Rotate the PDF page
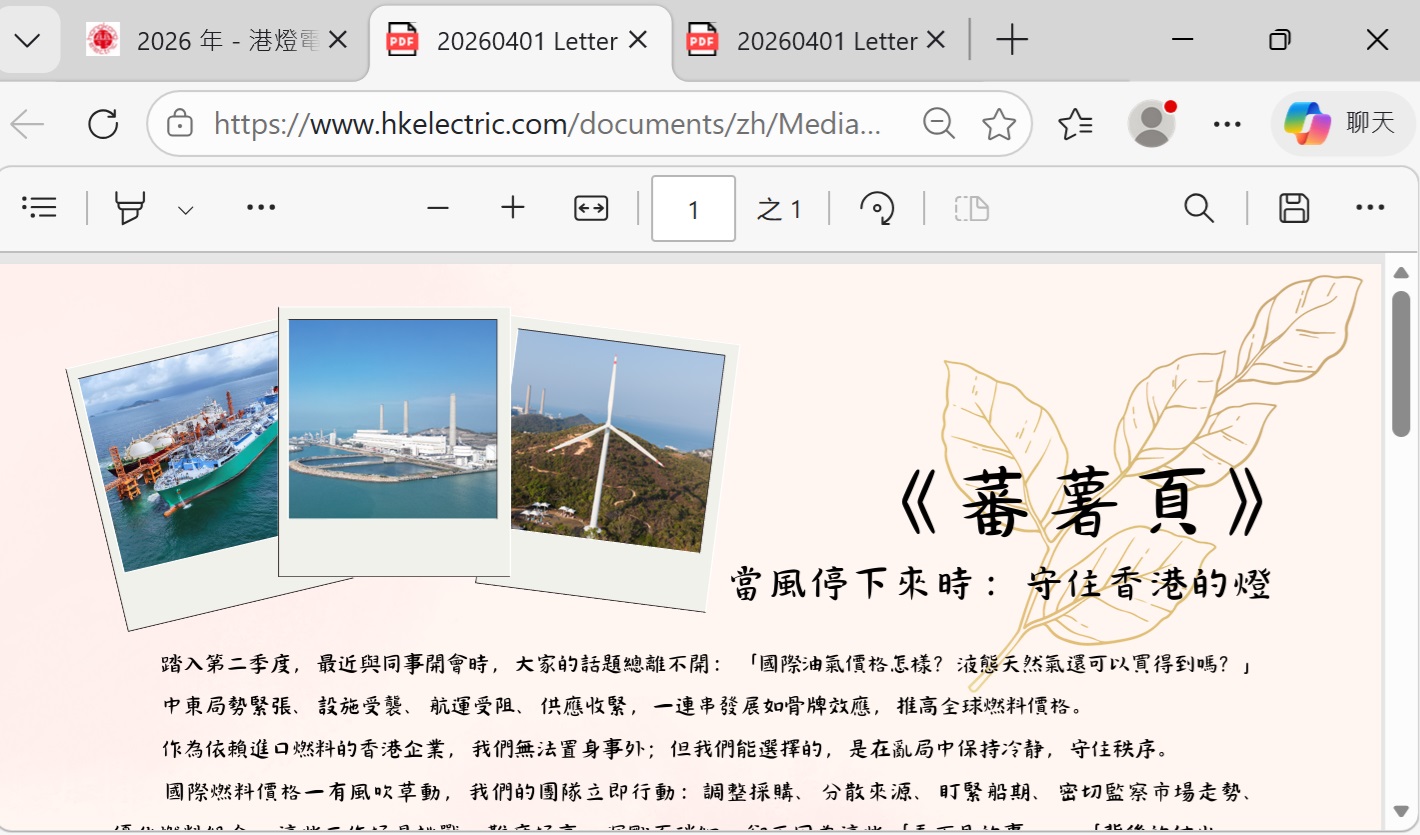This screenshot has width=1420, height=835. [x=877, y=208]
